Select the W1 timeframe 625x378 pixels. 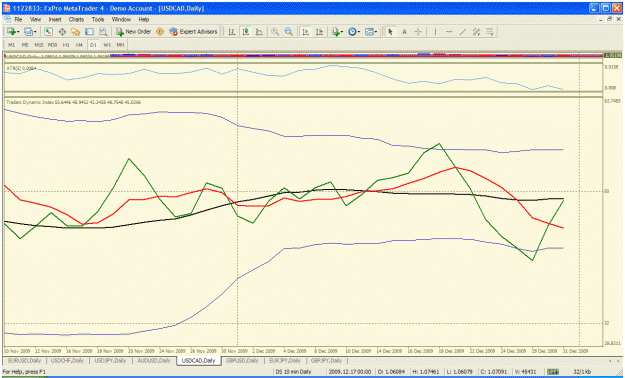(107, 45)
